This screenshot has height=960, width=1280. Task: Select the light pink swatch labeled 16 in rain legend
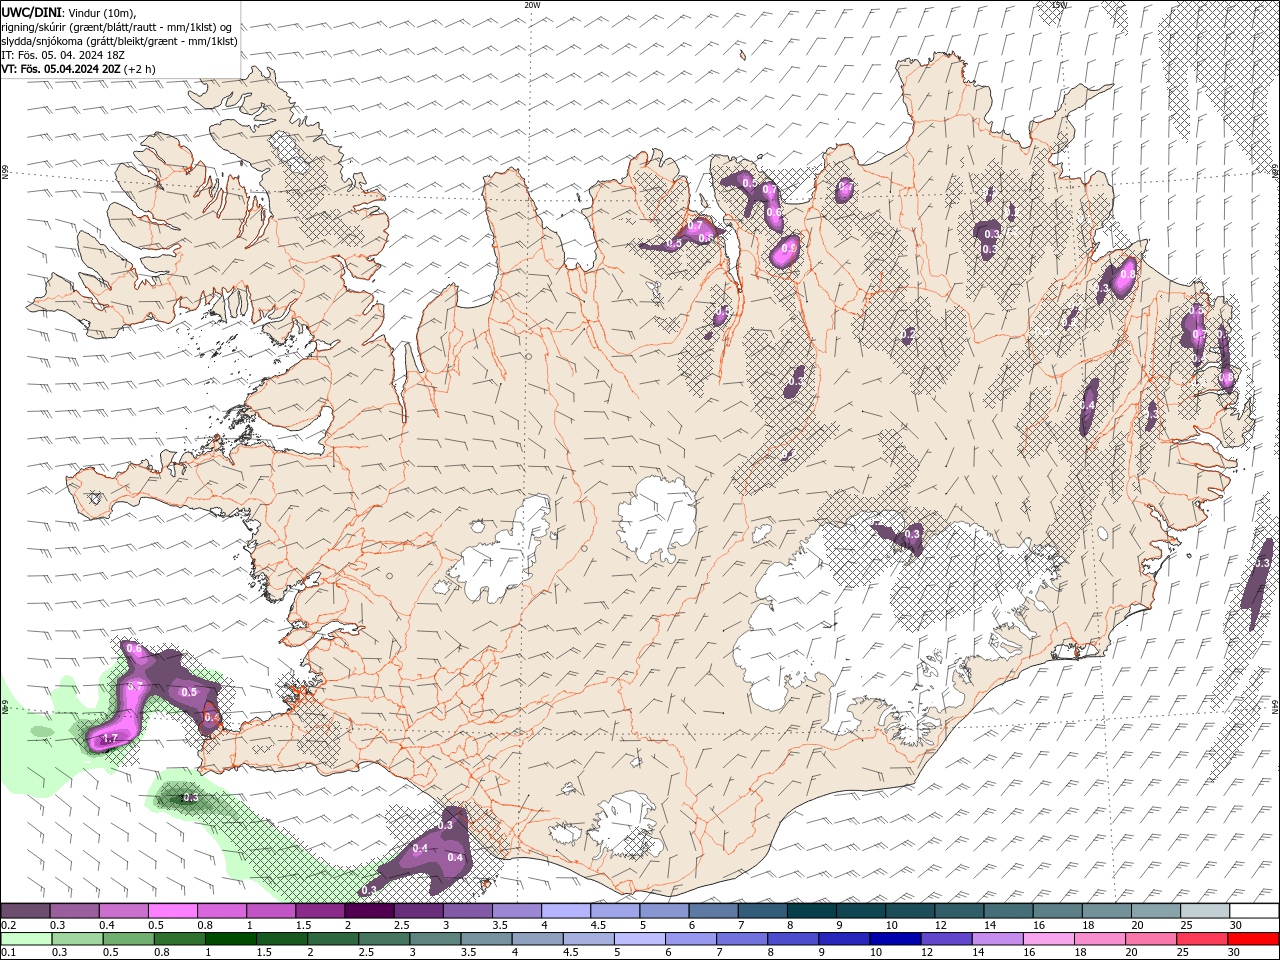click(1049, 939)
